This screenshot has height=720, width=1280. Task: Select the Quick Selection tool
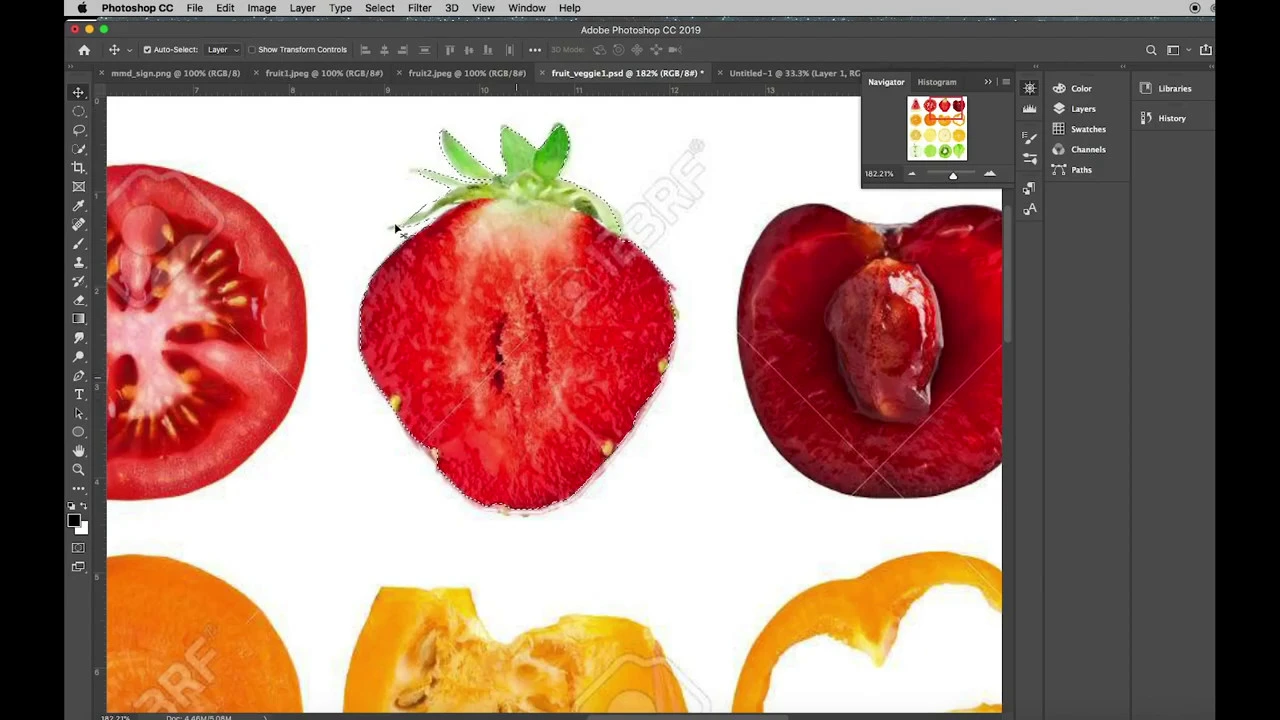click(78, 149)
